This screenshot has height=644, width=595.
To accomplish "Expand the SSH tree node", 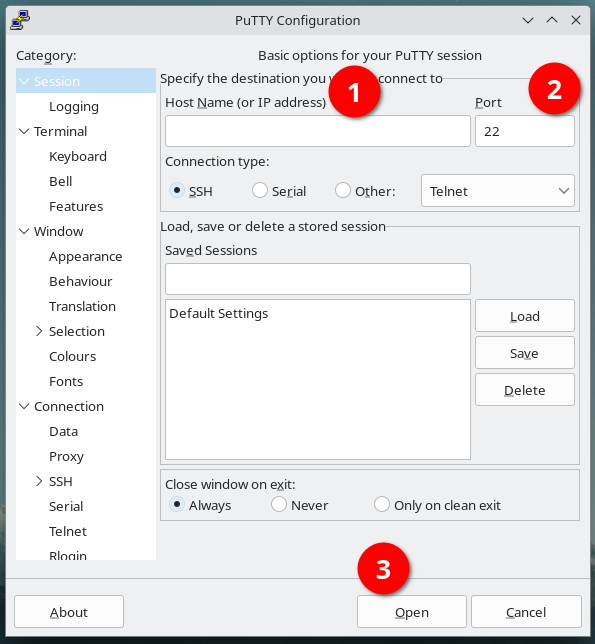I will [x=39, y=481].
